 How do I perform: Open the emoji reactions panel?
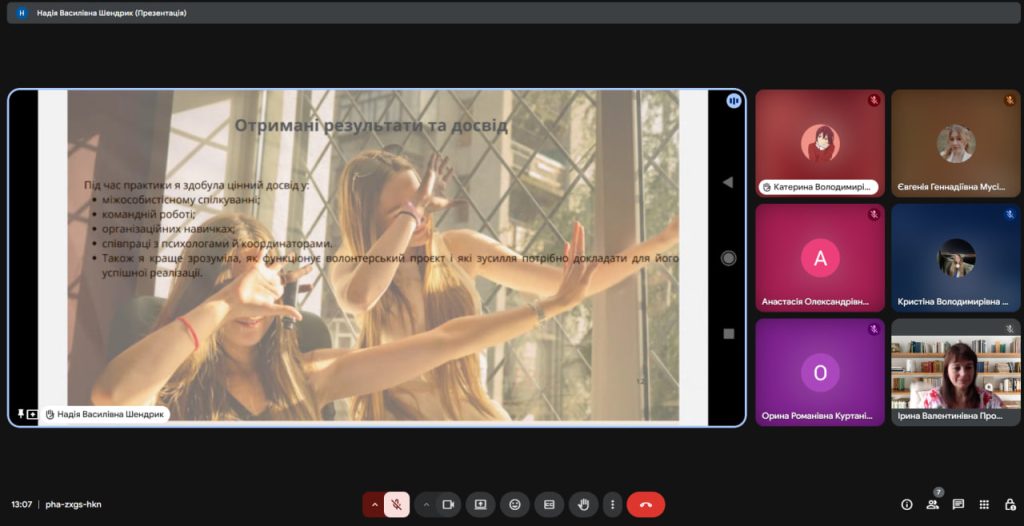515,505
